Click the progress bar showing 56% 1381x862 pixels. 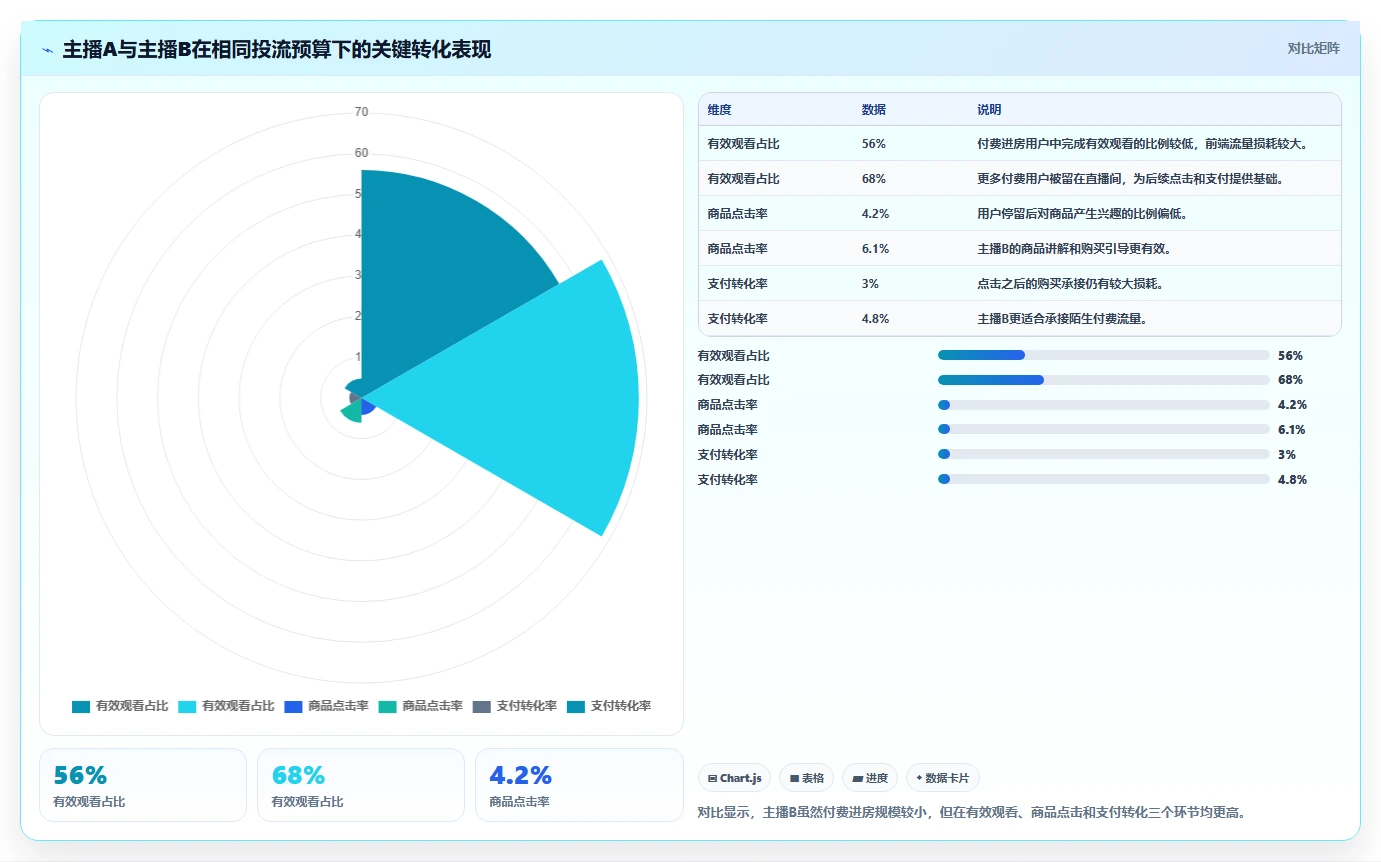(1103, 355)
